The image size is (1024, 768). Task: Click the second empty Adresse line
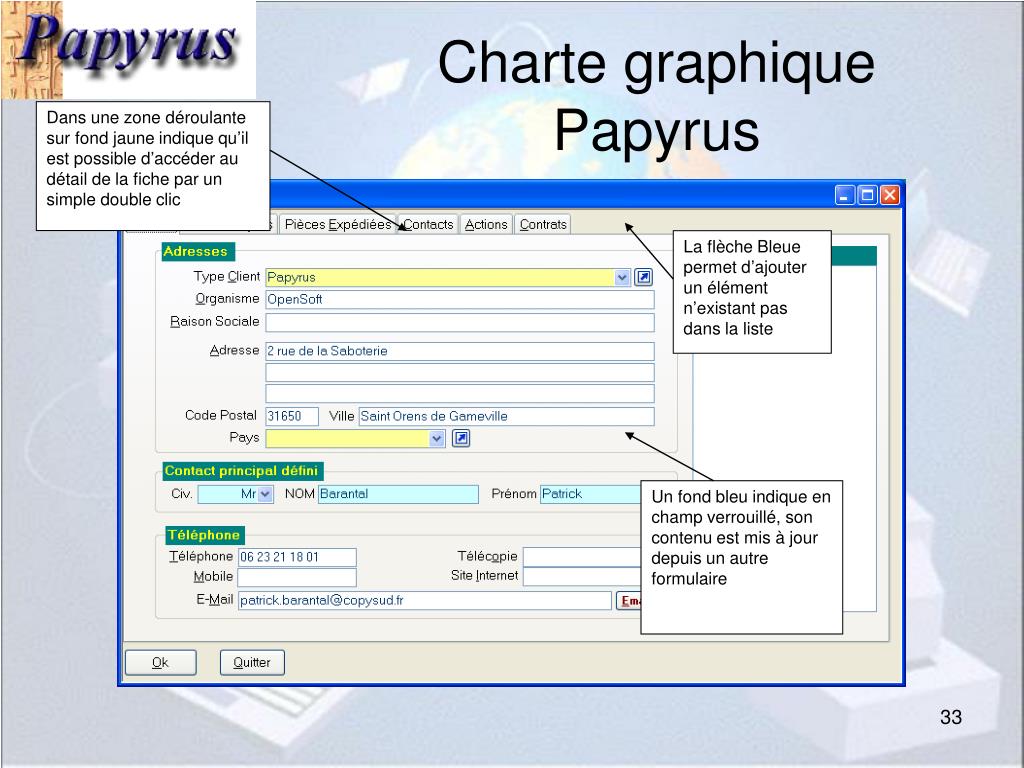(x=460, y=373)
